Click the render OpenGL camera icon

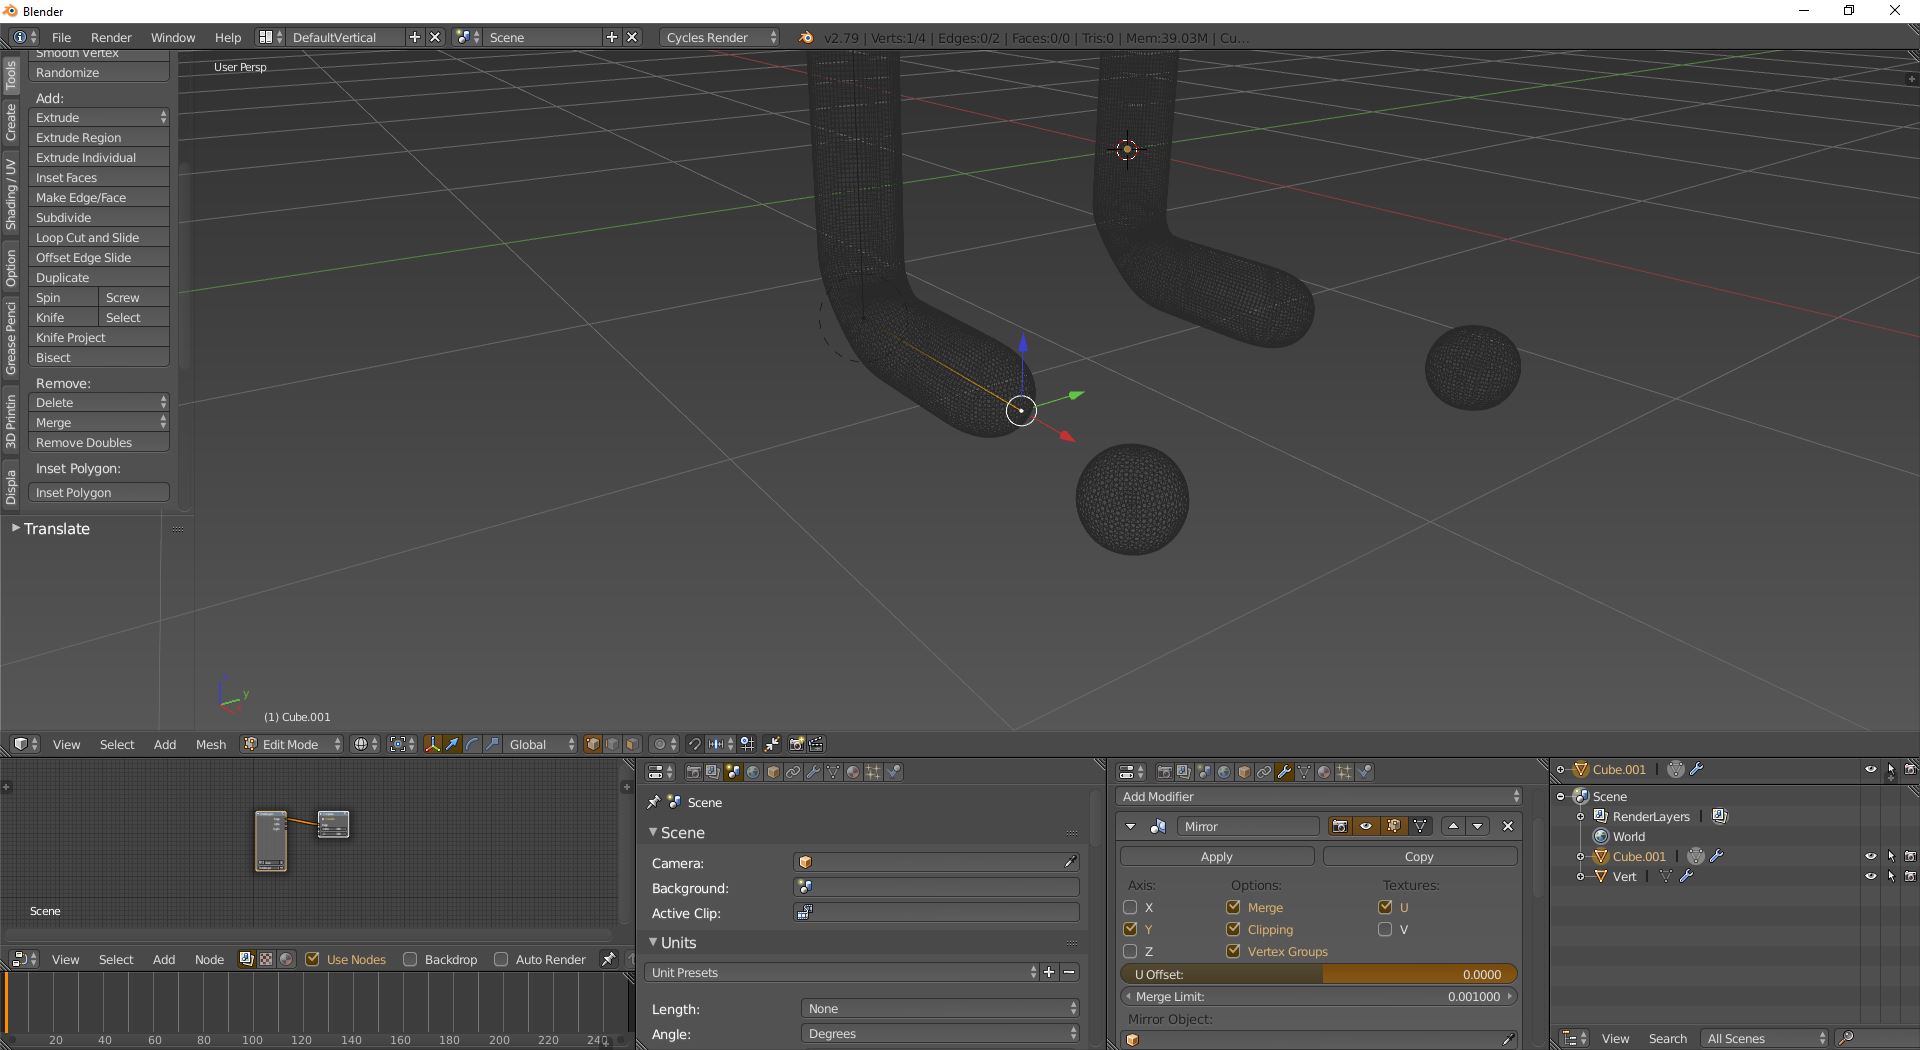(796, 744)
